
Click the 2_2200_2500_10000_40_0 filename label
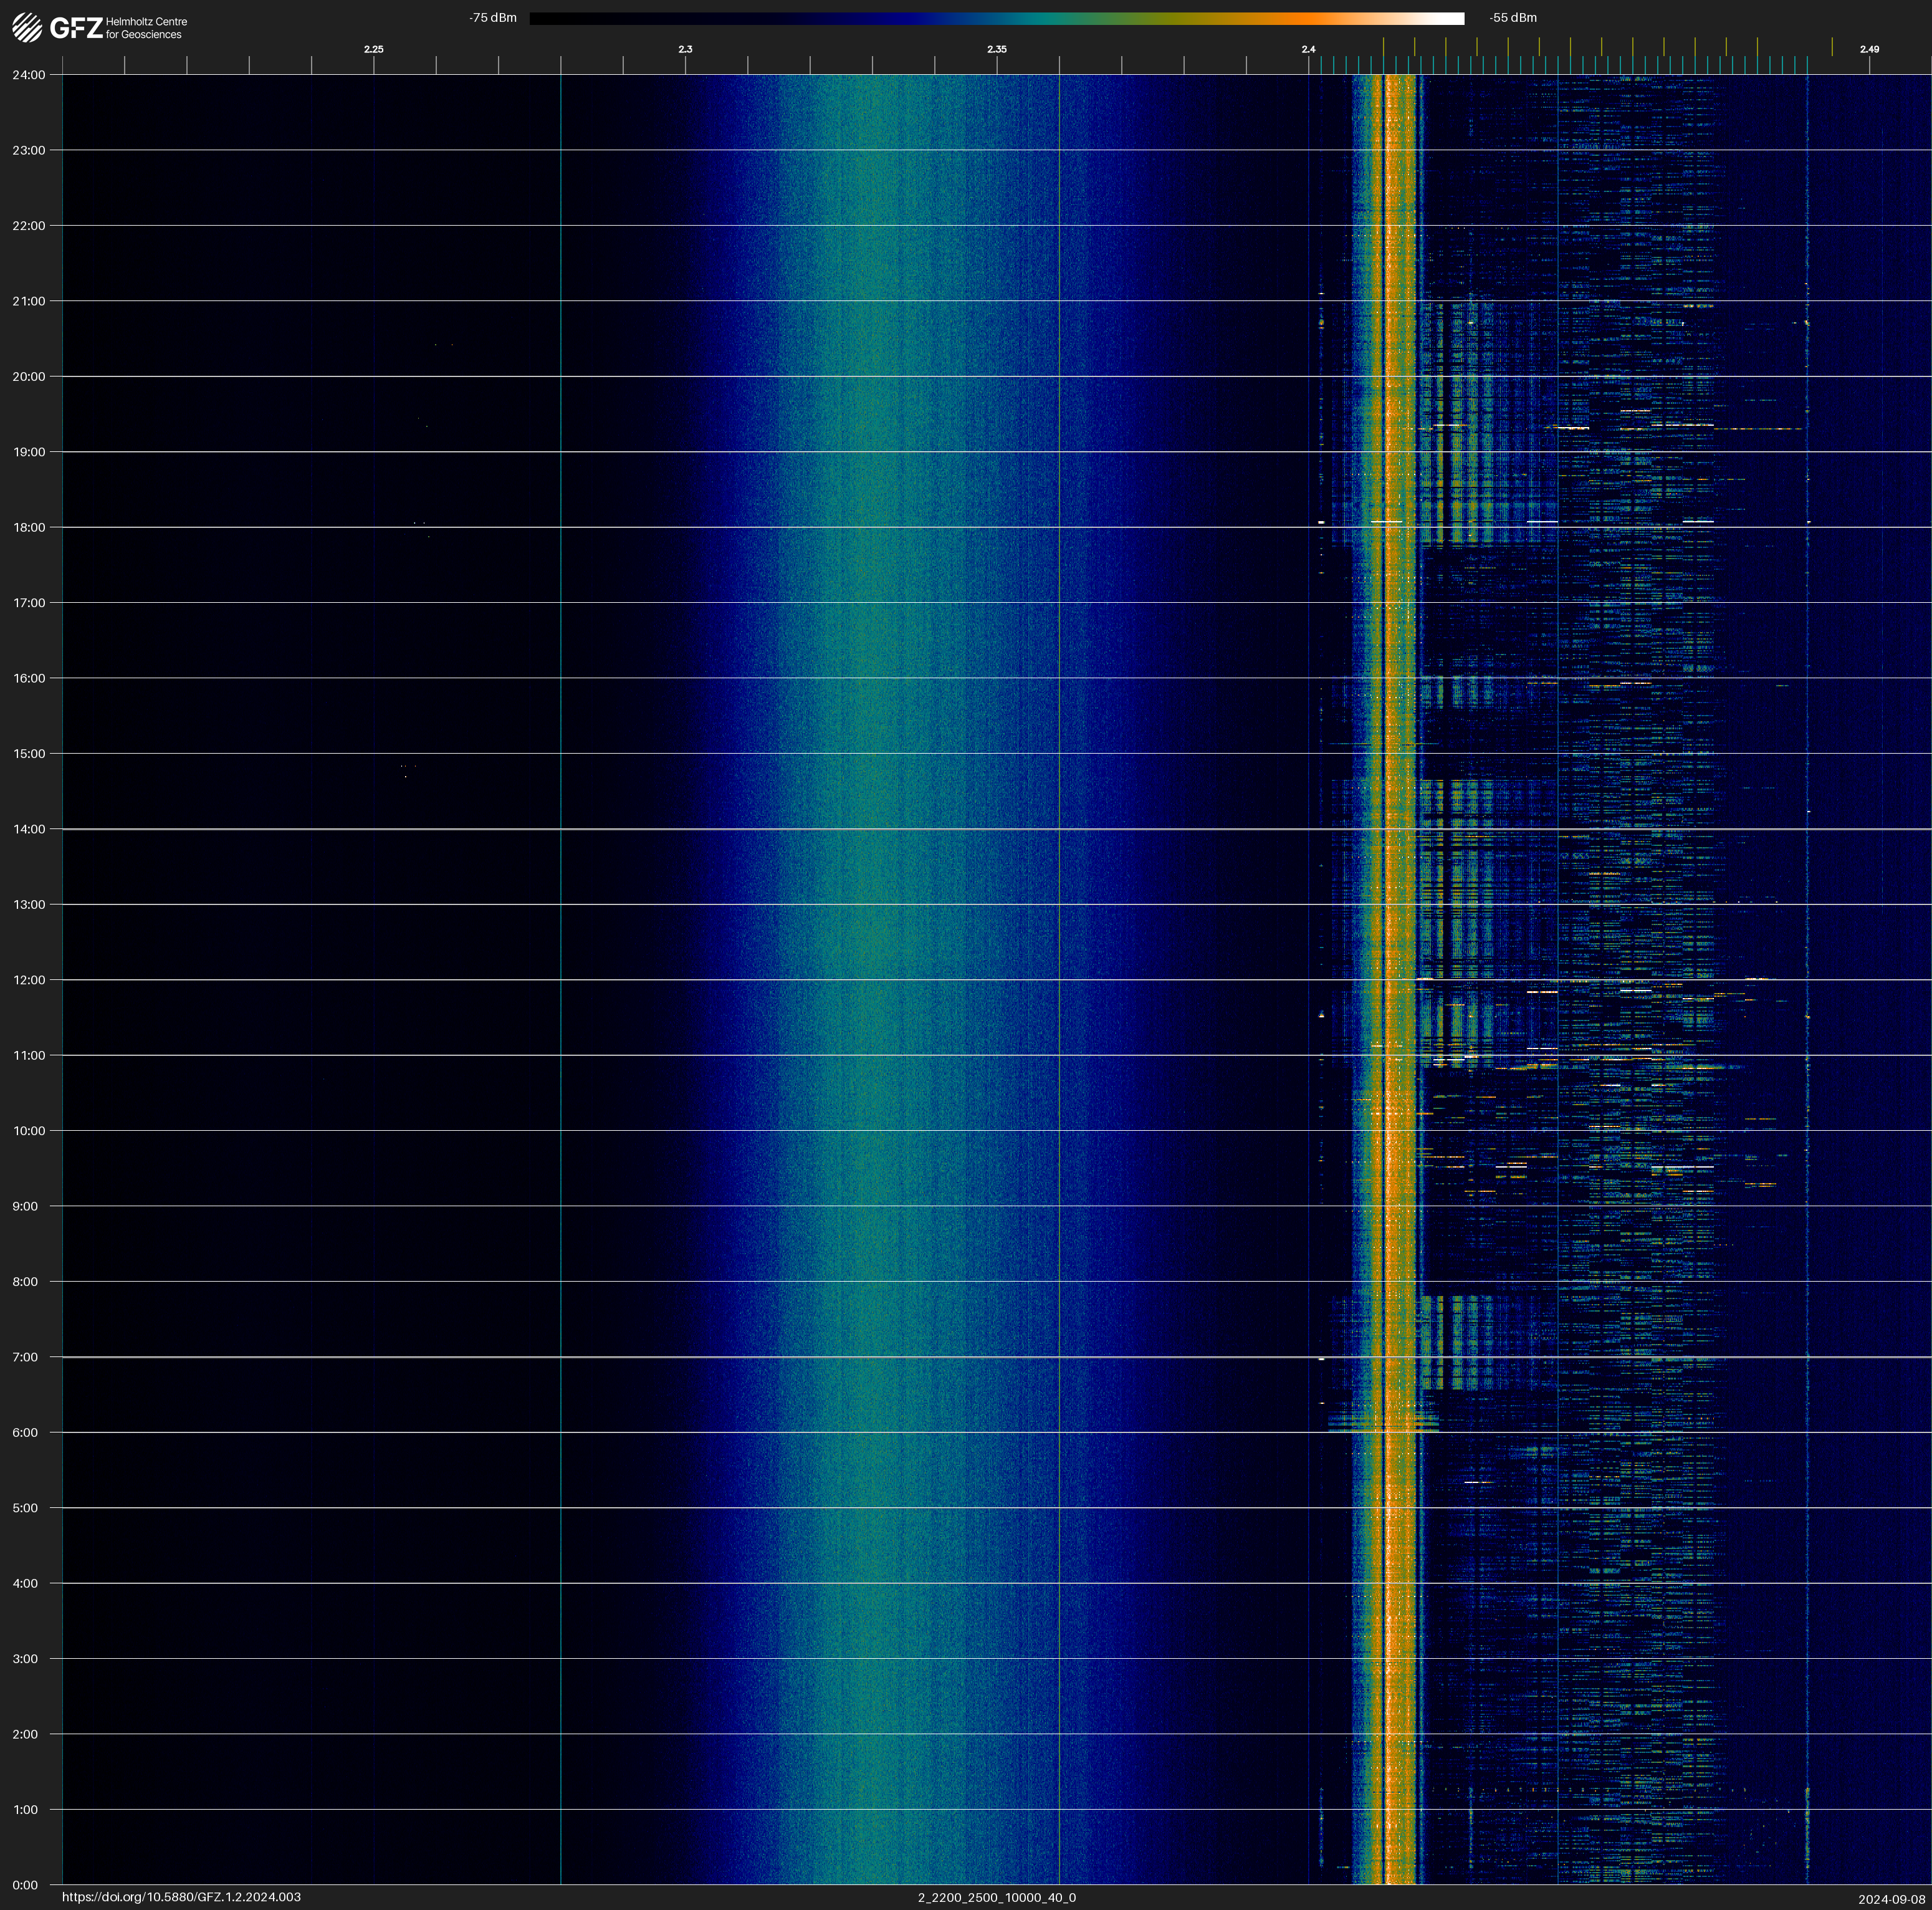pyautogui.click(x=996, y=1897)
